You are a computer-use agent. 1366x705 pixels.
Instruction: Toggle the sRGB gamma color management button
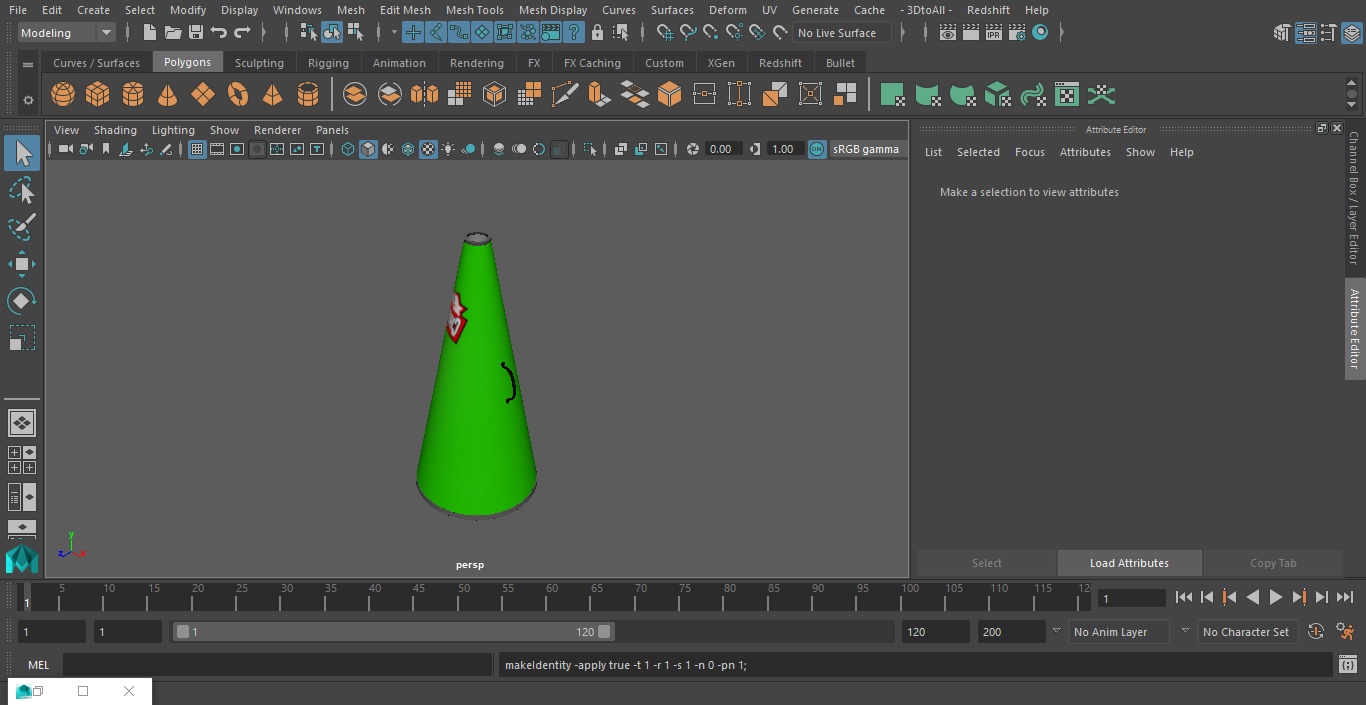(x=817, y=149)
